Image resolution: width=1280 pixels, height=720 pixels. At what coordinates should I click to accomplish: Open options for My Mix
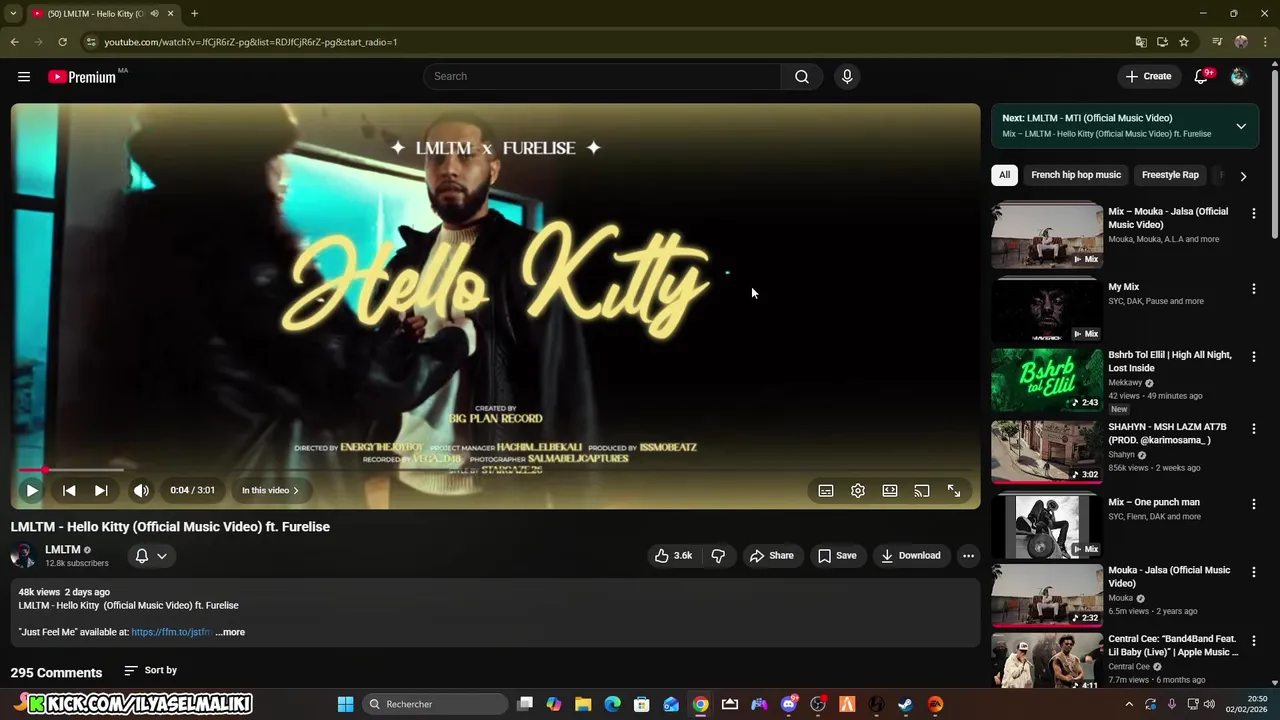pos(1253,288)
